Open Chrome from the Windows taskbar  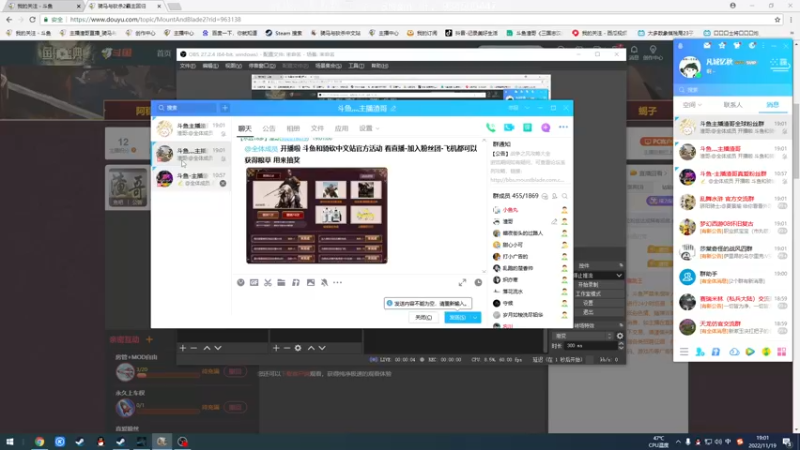coord(39,442)
